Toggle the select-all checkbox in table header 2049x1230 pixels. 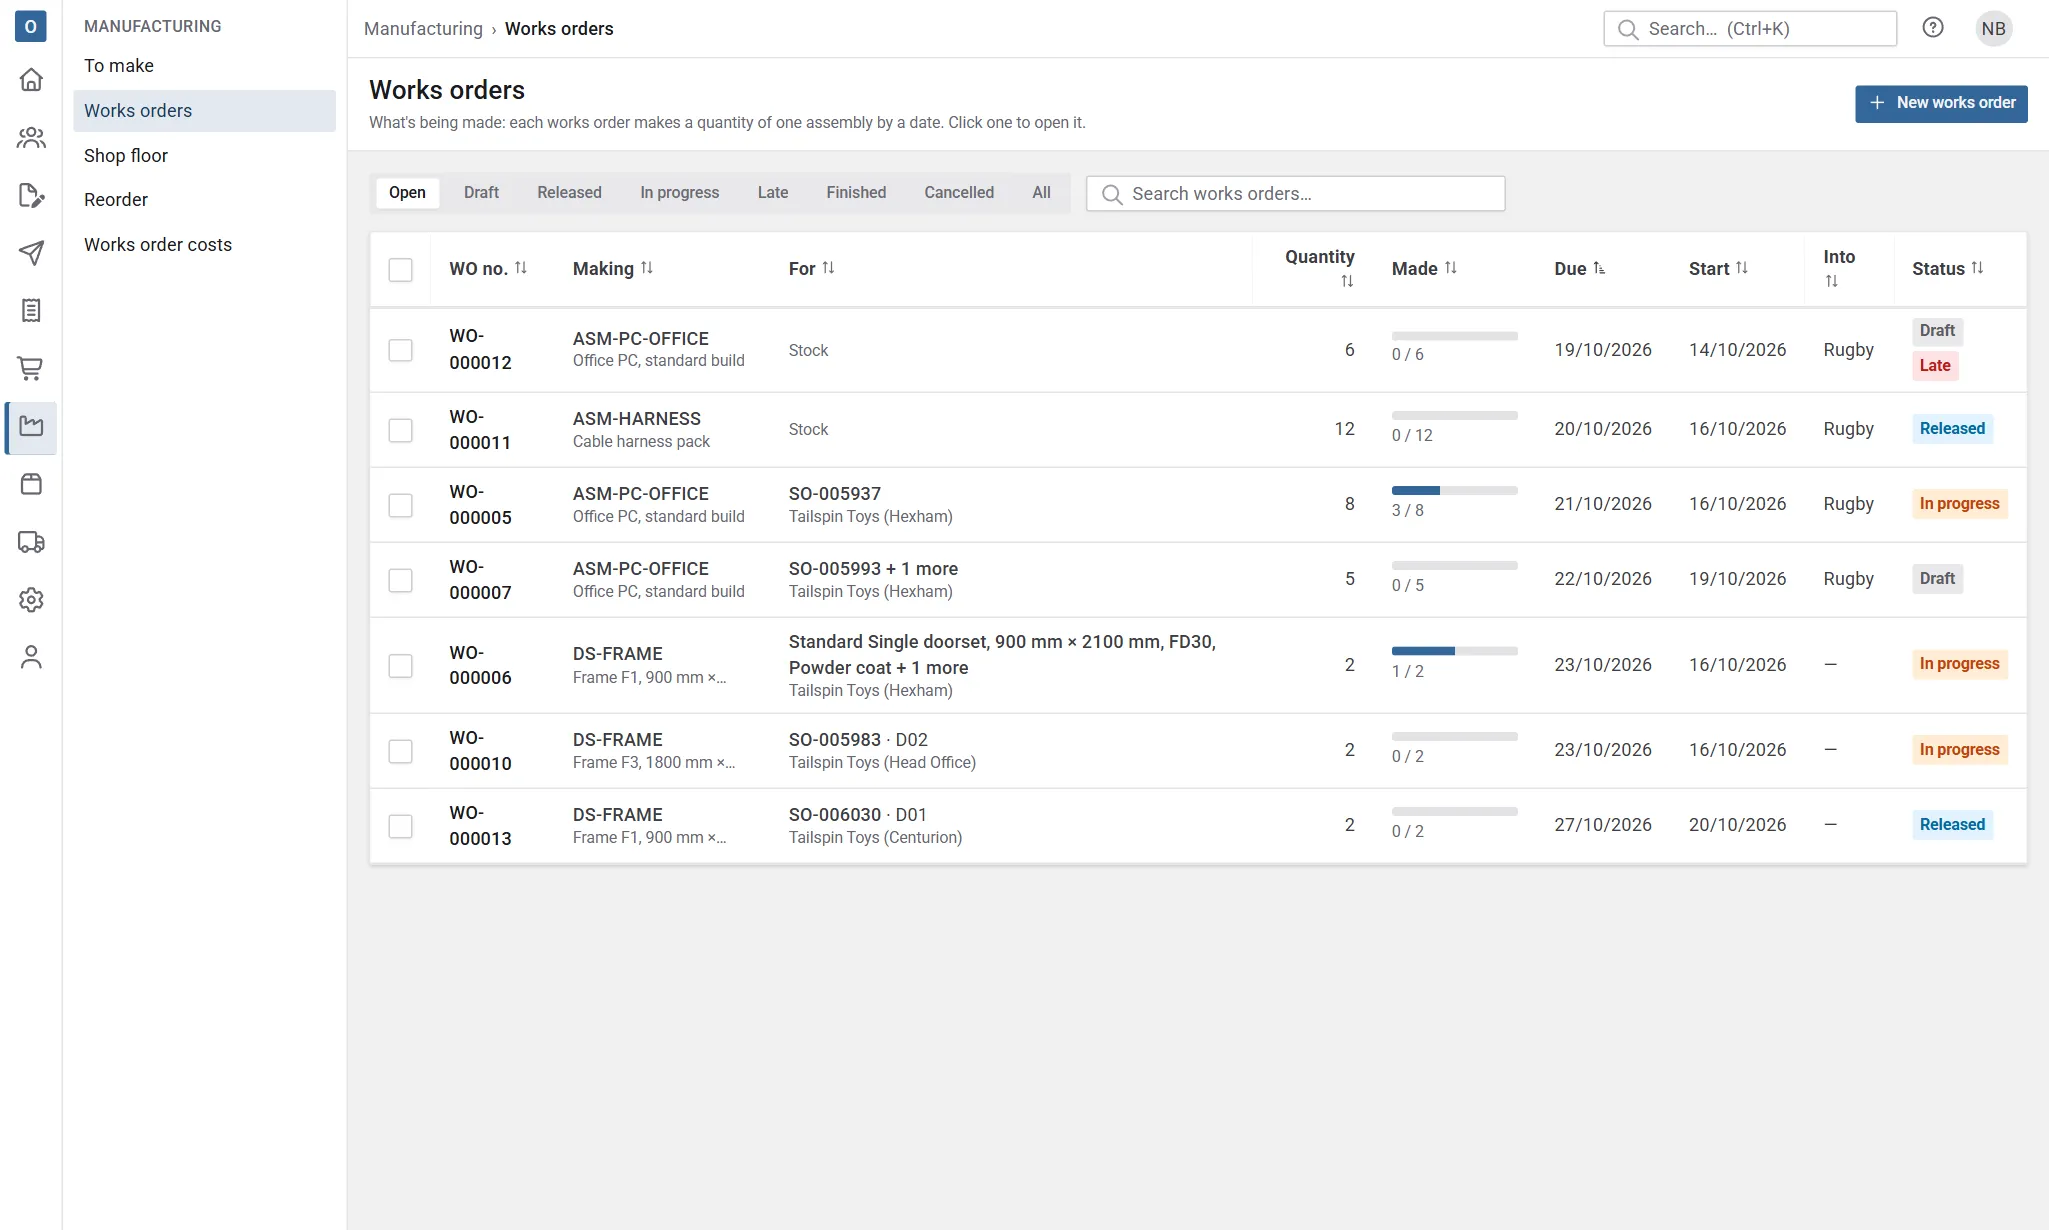pos(400,269)
